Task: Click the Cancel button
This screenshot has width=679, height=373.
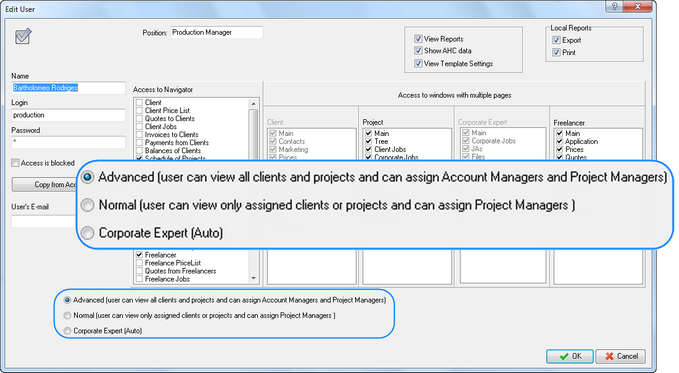Action: (621, 357)
